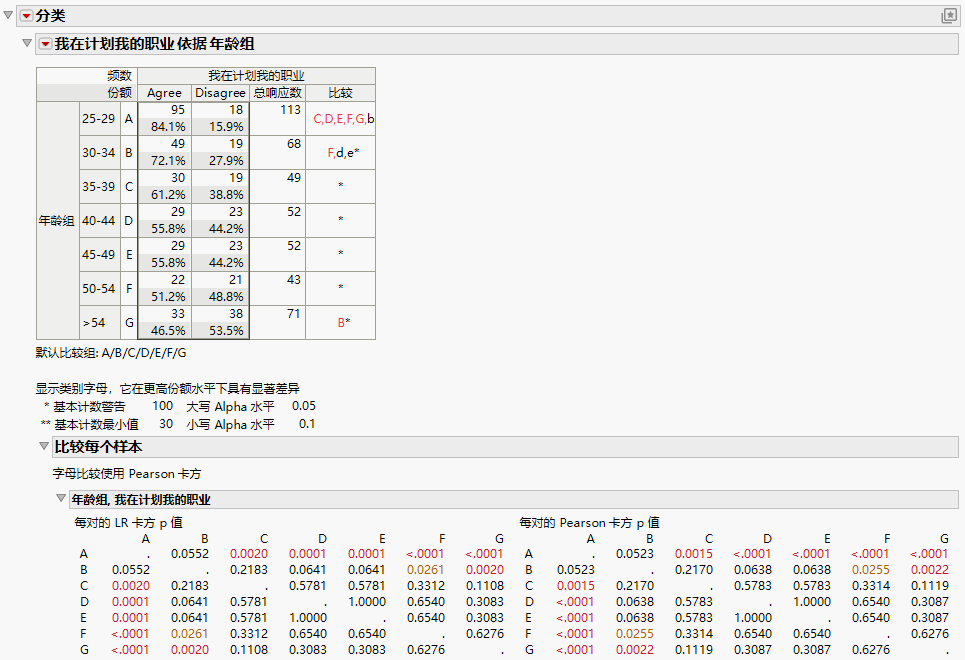Viewport: 965px width, 660px height.
Task: Click the 小写 Alpha 水平 value 0.1
Action: click(x=306, y=424)
